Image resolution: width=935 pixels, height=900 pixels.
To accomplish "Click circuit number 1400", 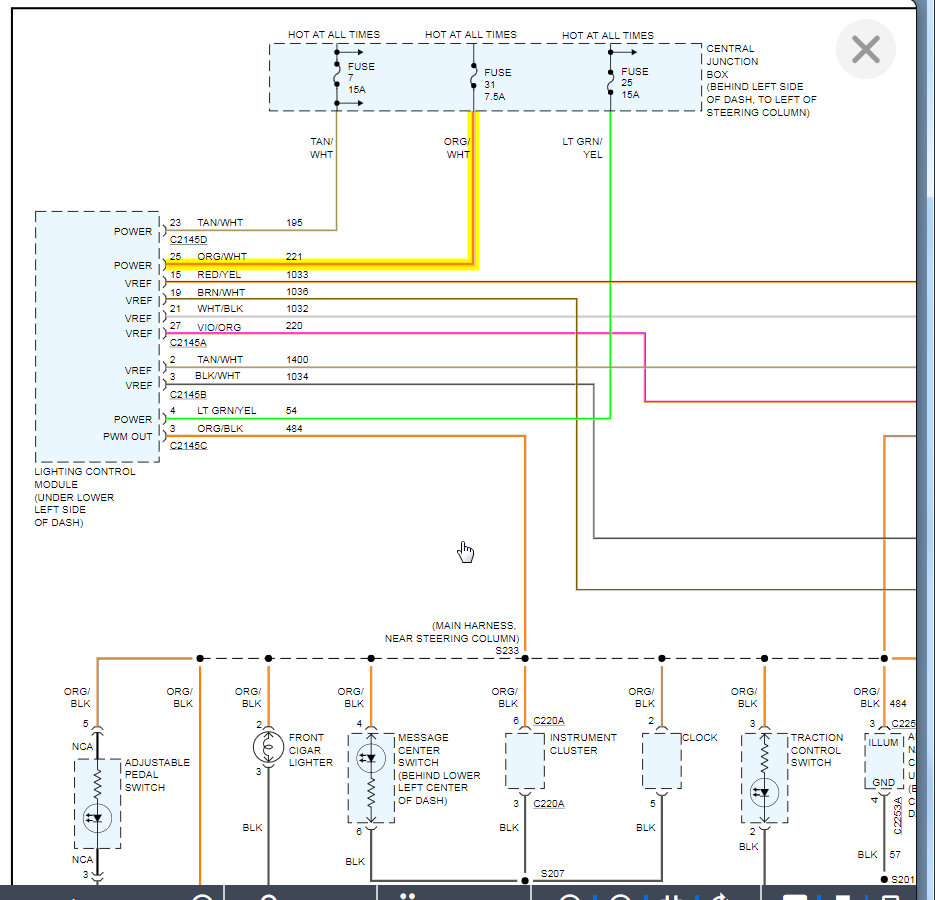I will (297, 360).
